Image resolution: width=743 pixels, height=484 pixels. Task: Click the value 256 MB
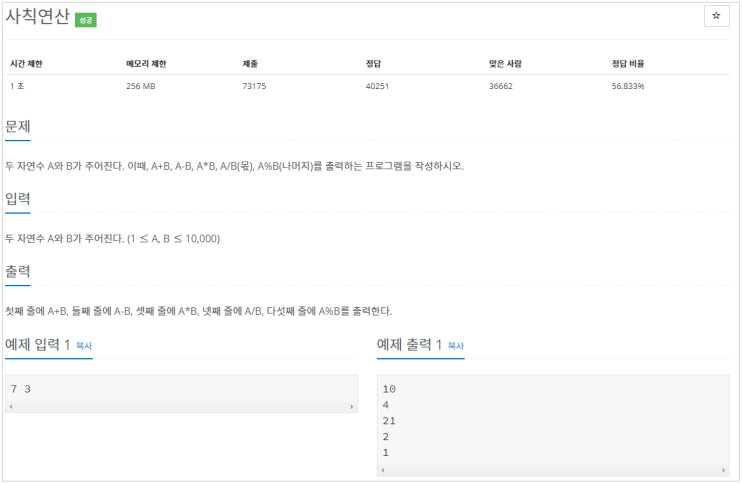click(141, 86)
